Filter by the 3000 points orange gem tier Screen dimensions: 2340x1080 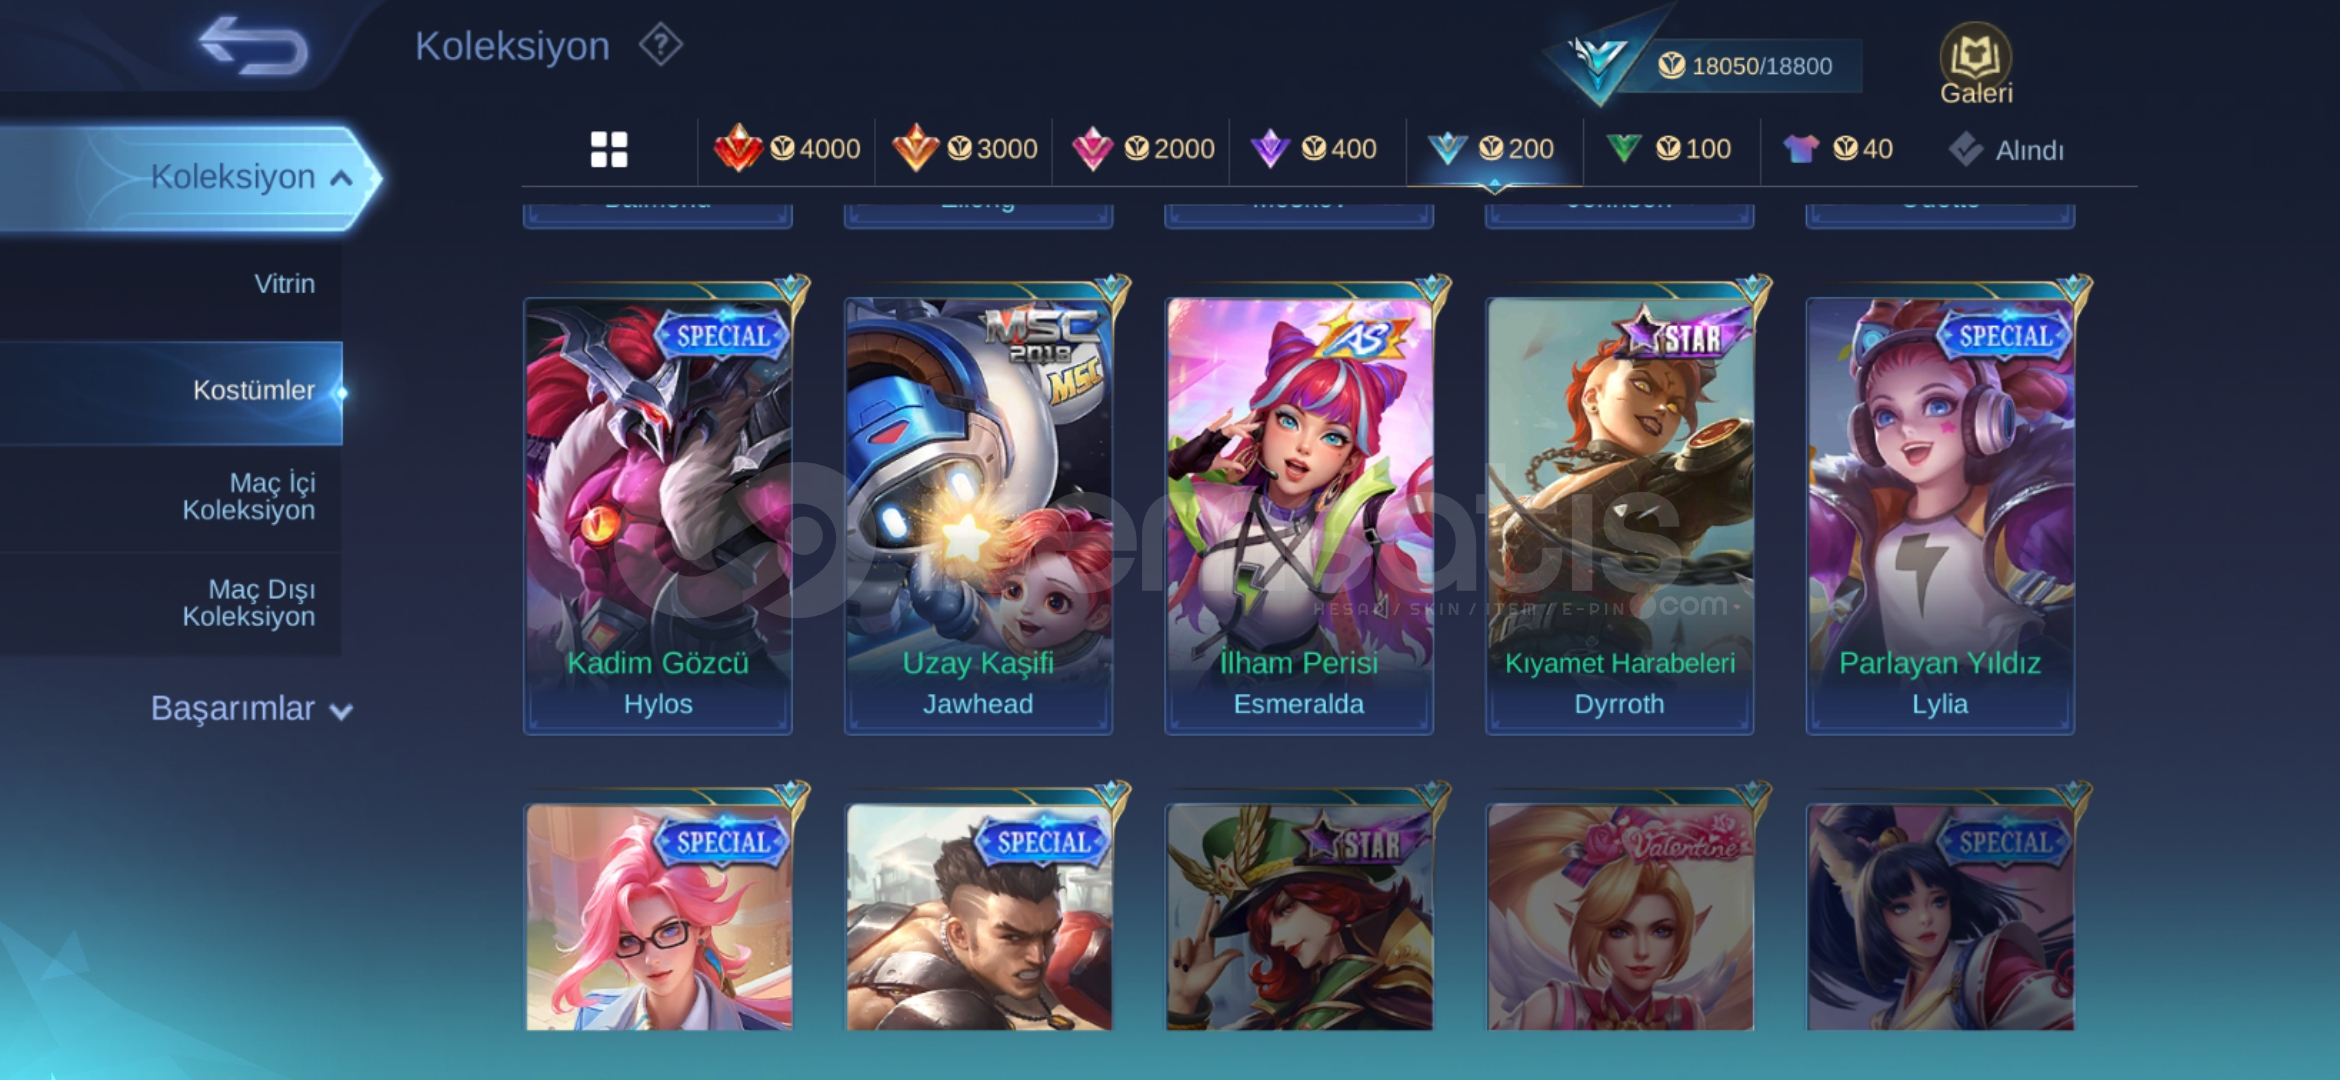(x=964, y=149)
